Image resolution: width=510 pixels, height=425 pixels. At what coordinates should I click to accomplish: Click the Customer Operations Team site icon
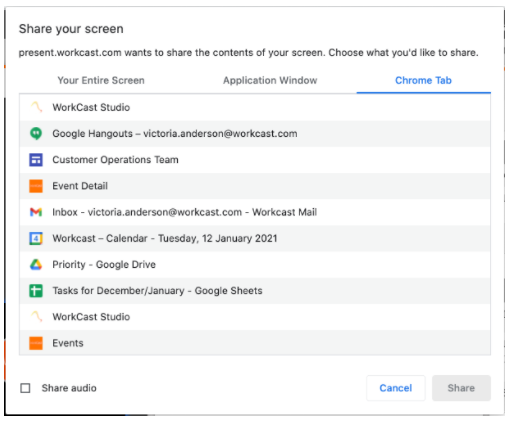tap(36, 160)
